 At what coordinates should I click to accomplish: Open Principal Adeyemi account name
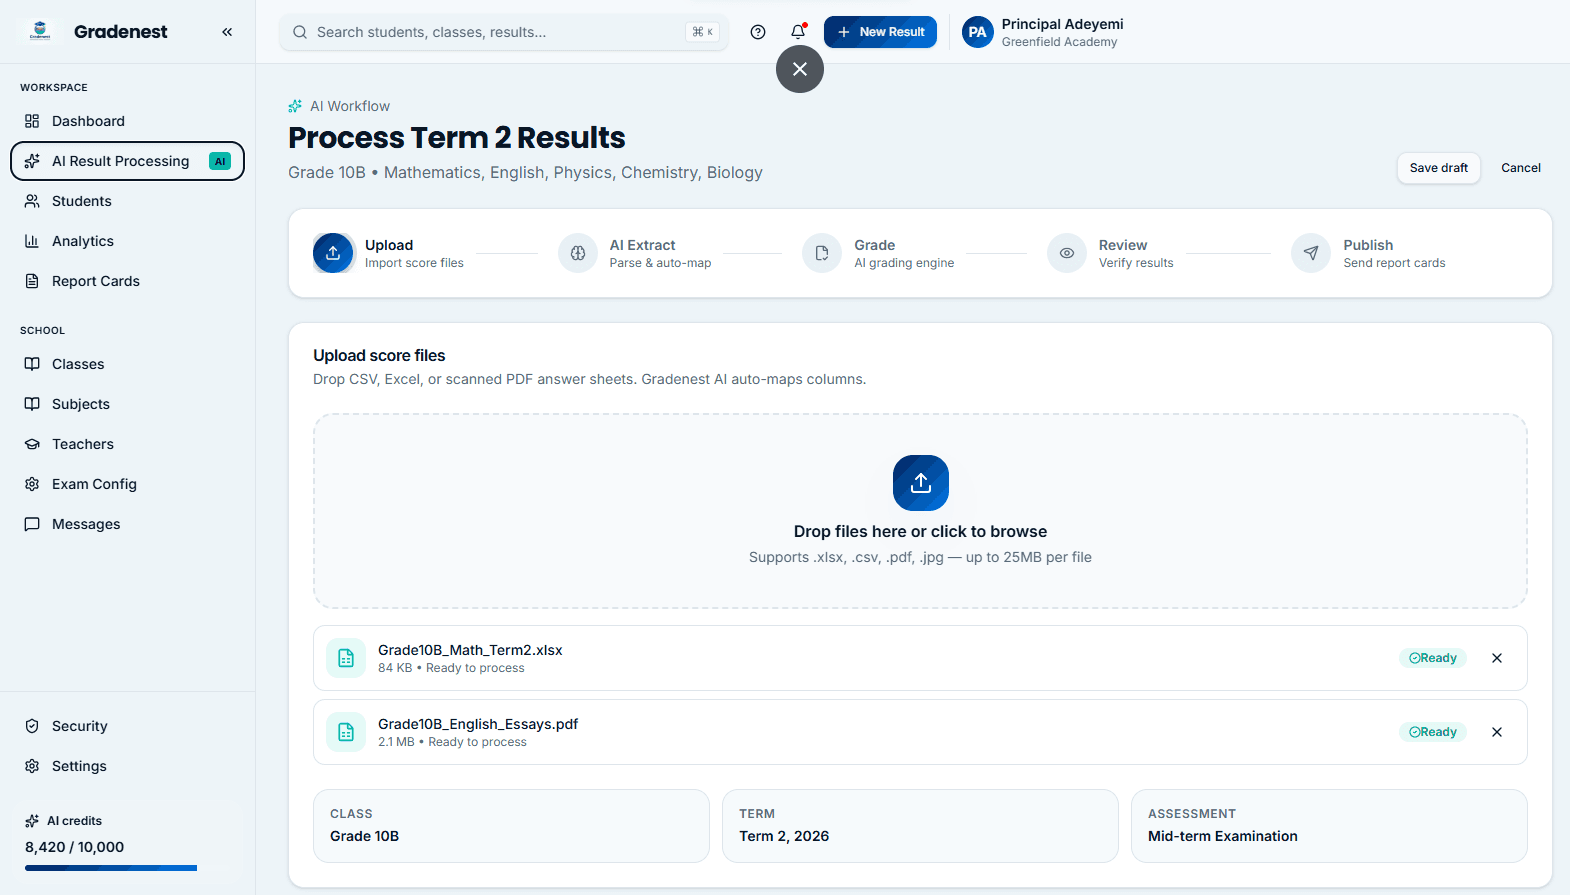[x=1062, y=24]
